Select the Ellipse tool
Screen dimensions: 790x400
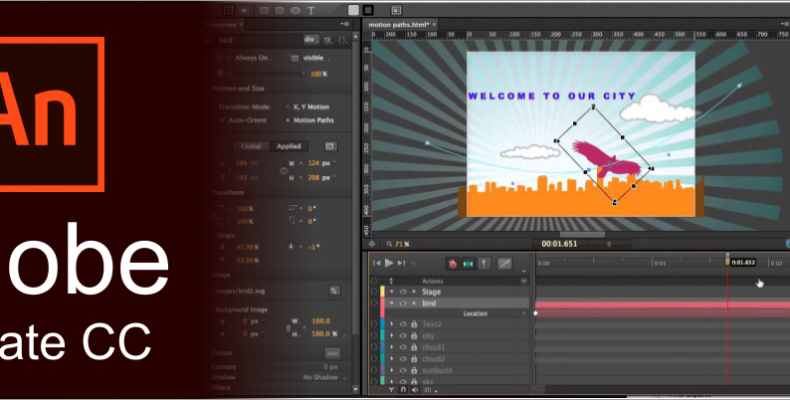[x=295, y=11]
